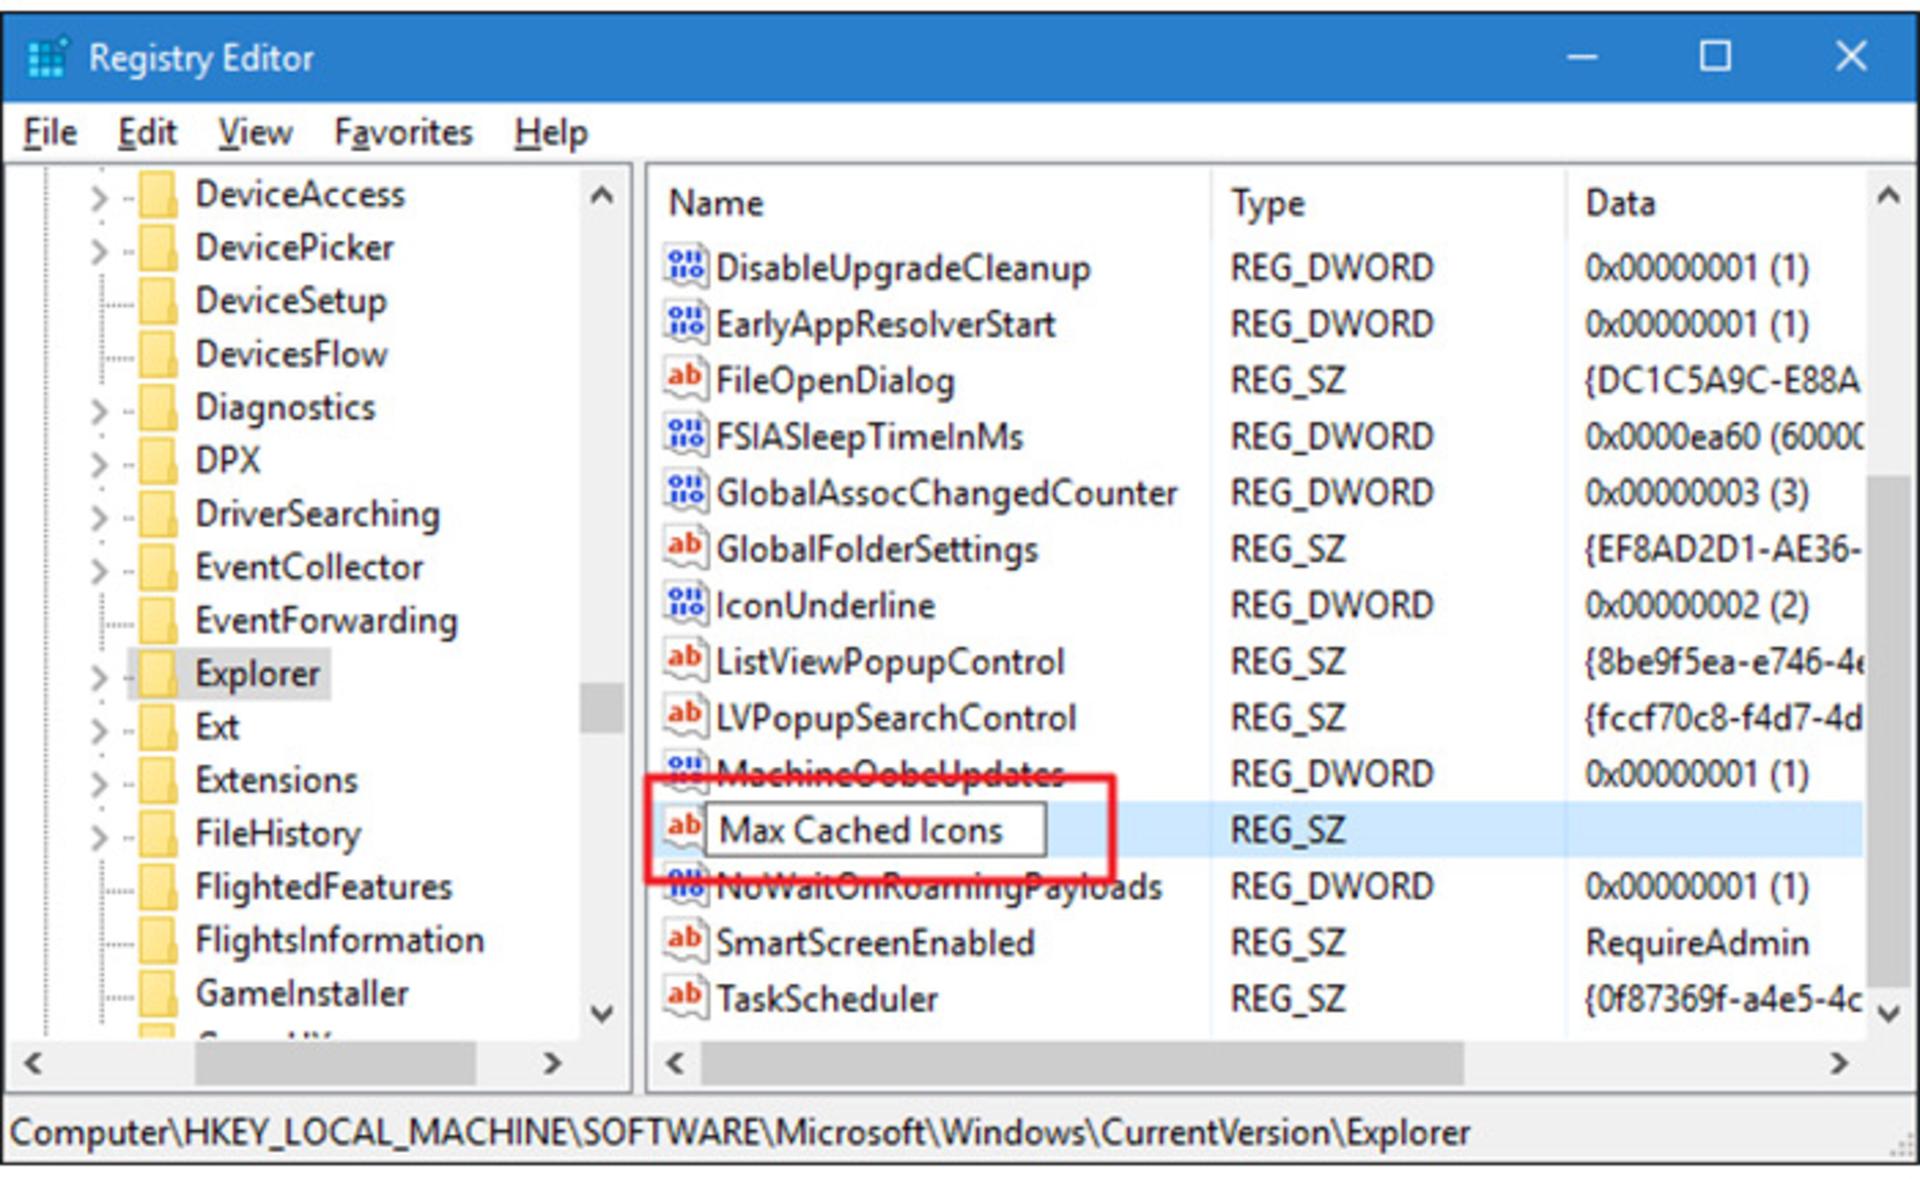The image size is (1920, 1179).
Task: Click the TaskScheduler string value icon
Action: [686, 997]
